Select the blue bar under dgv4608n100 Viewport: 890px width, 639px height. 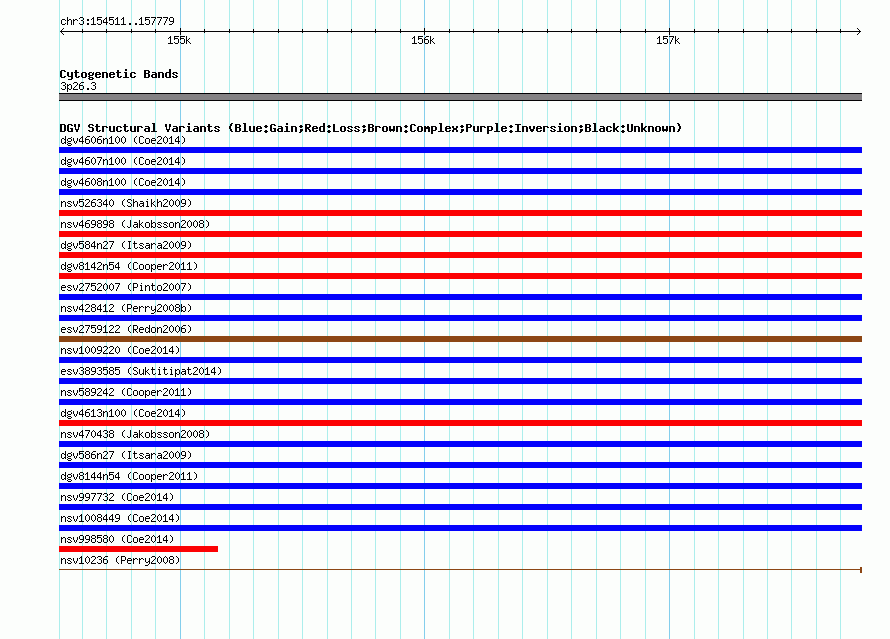point(460,192)
